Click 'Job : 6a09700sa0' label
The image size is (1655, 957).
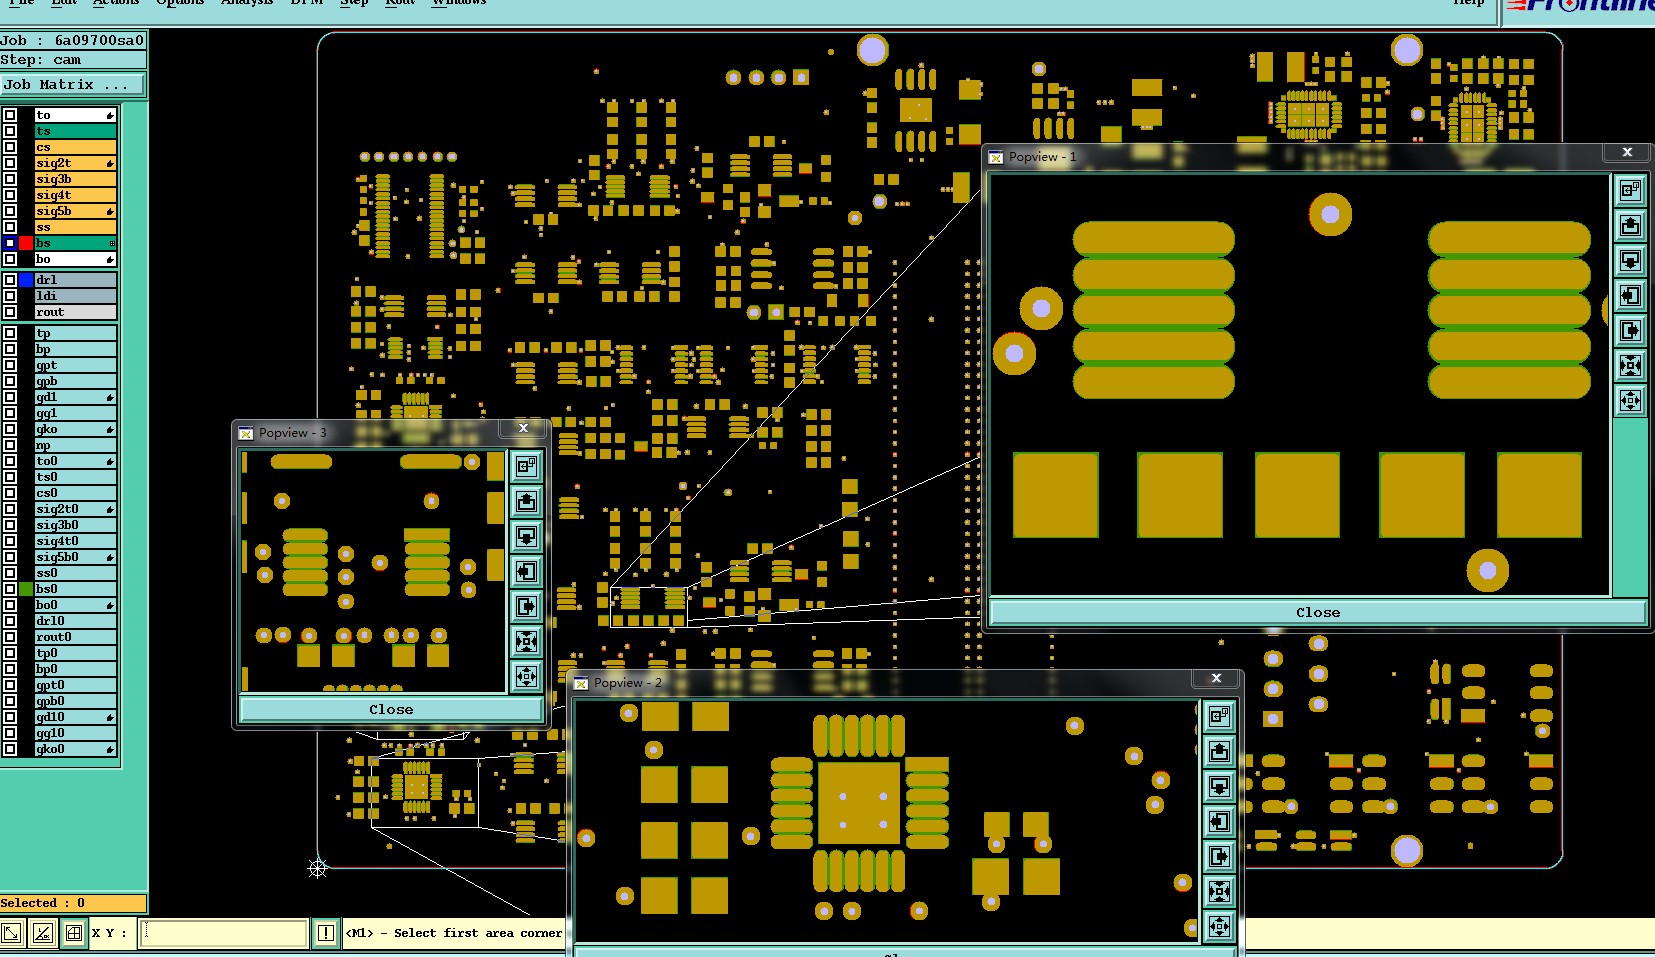[x=72, y=40]
